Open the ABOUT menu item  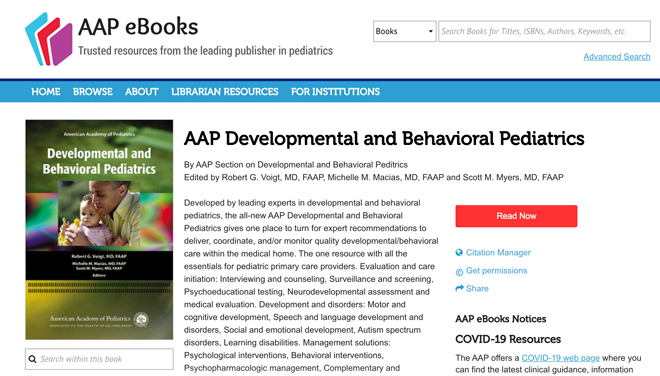click(142, 91)
